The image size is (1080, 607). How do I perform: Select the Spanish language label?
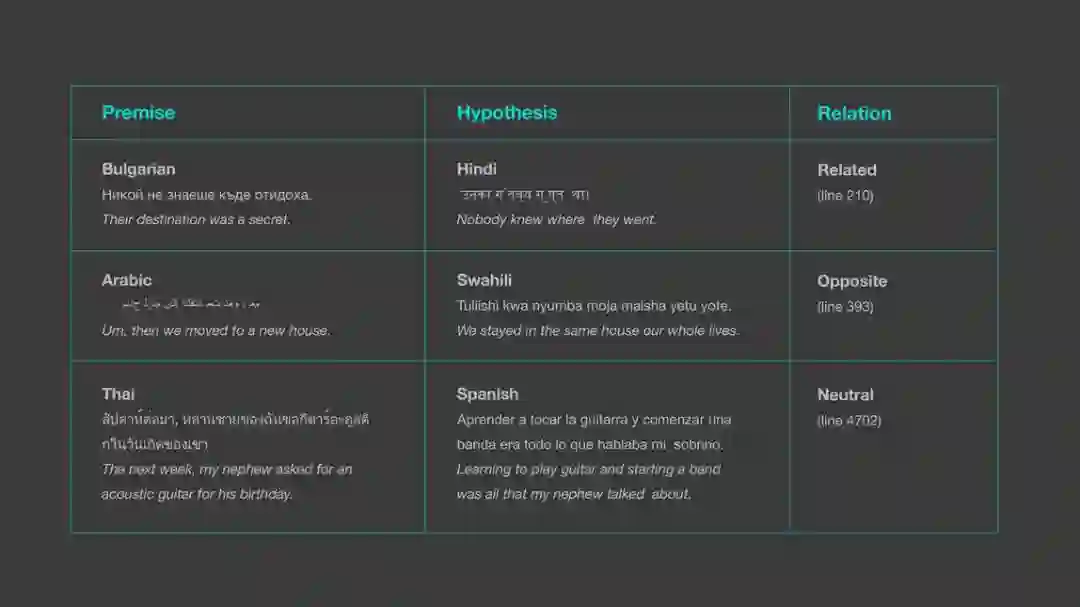coord(487,394)
